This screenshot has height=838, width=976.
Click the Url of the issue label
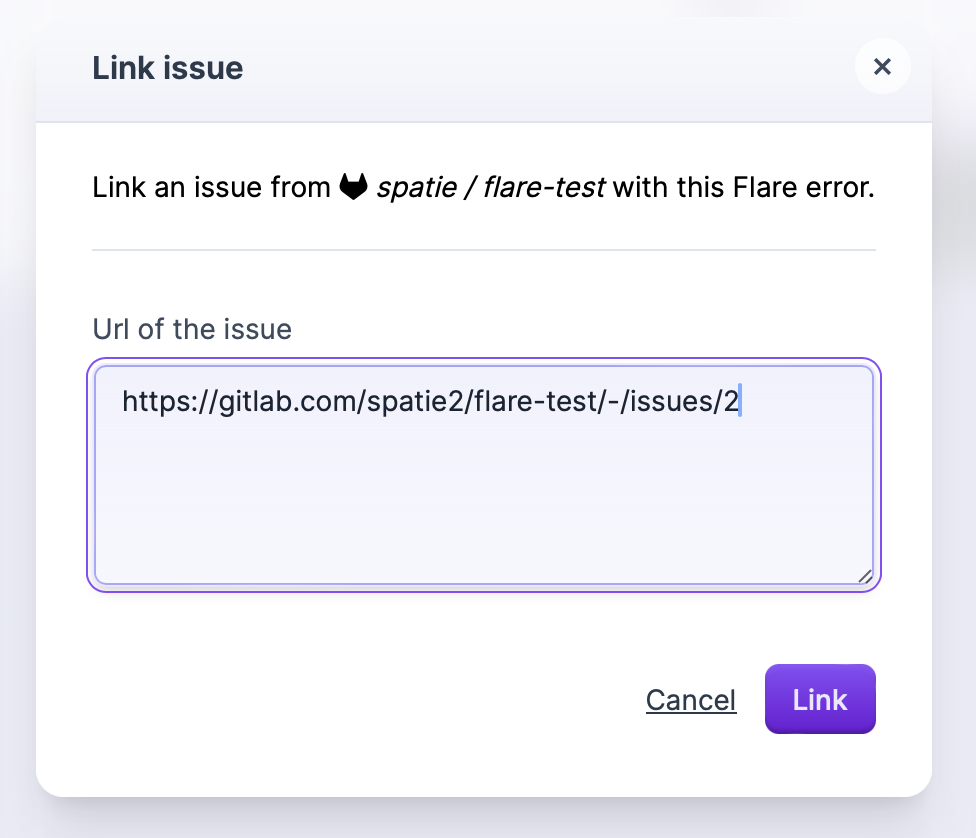pos(191,329)
